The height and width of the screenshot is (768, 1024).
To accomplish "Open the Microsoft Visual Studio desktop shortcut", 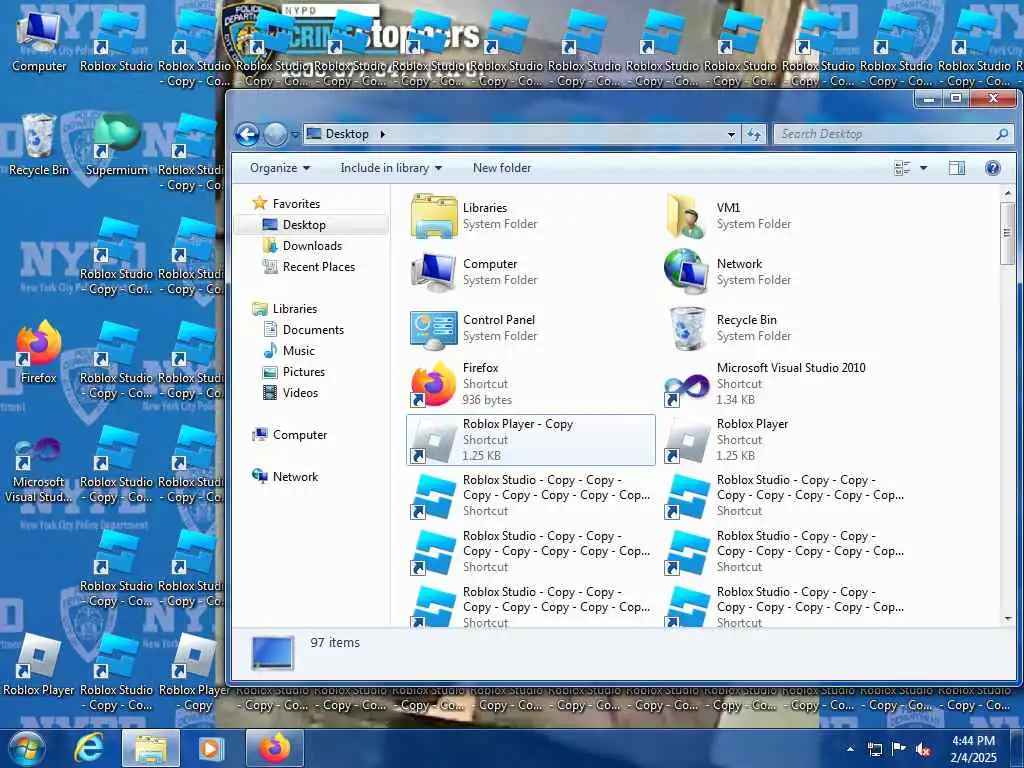I will 39,470.
